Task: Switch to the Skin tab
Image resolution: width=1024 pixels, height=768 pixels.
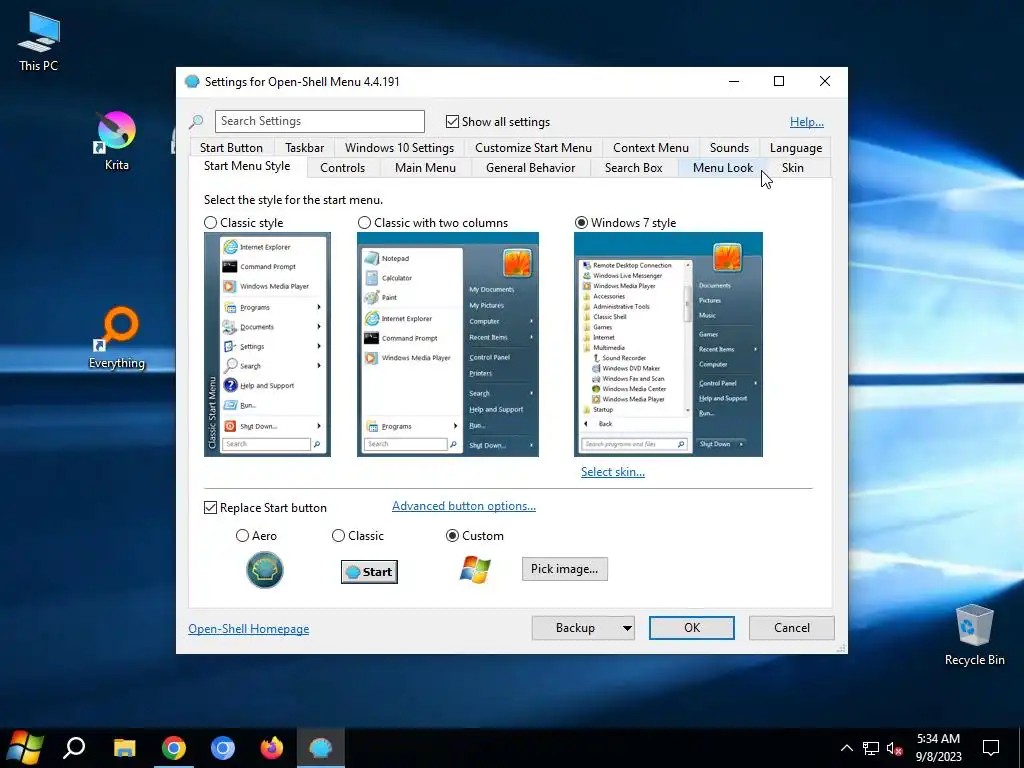Action: tap(792, 168)
